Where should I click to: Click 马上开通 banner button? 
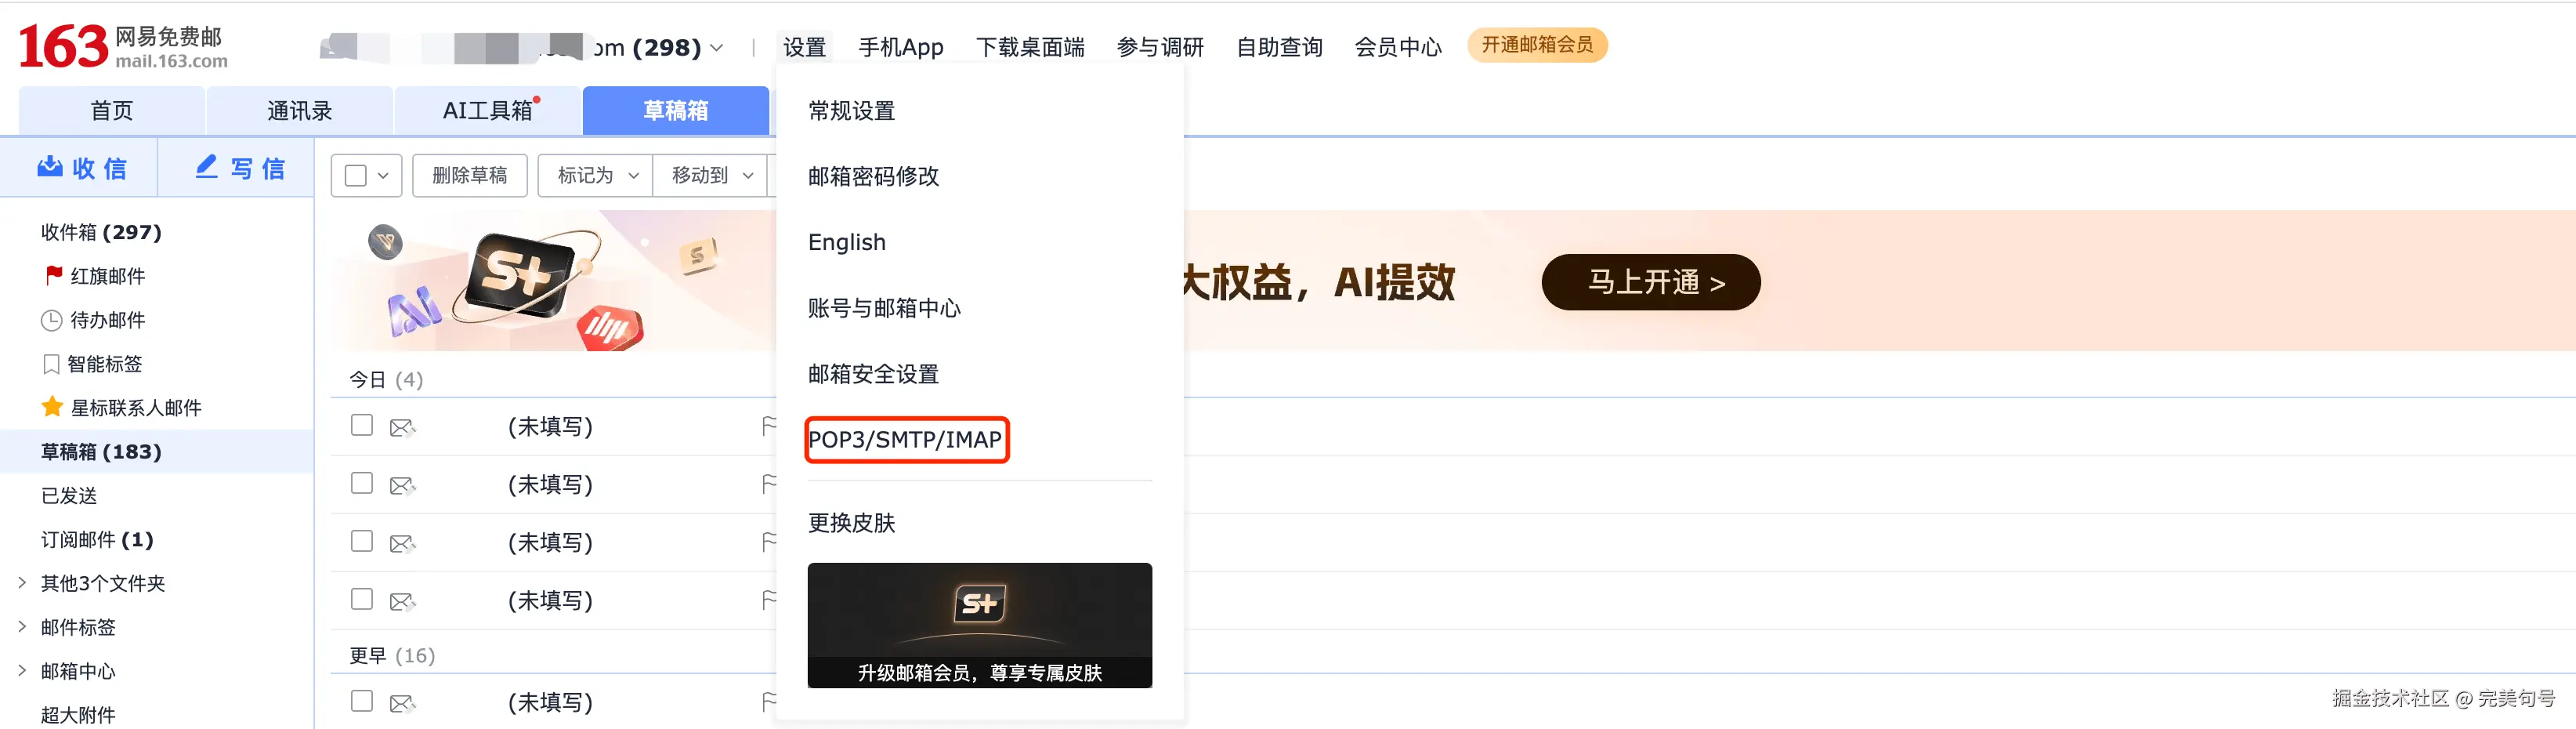(1651, 282)
